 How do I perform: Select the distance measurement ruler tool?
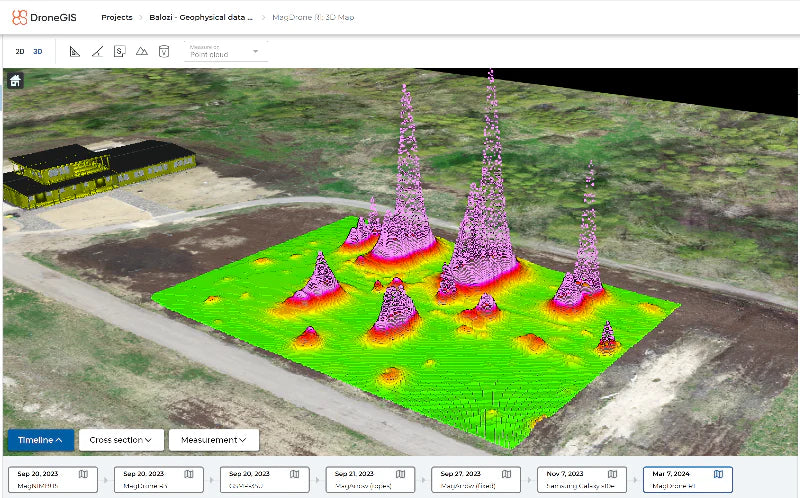tap(75, 51)
